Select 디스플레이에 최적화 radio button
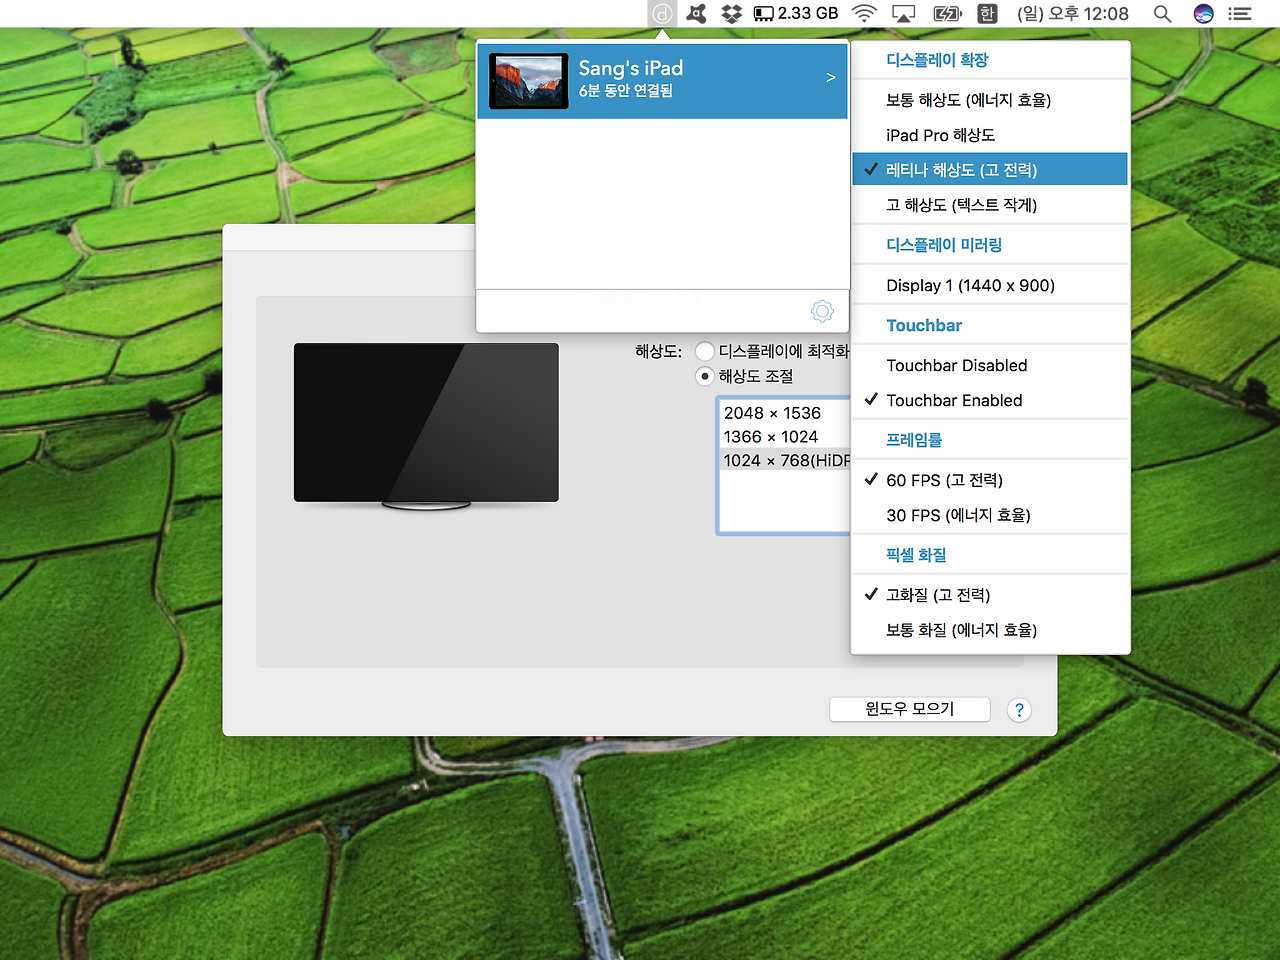Image resolution: width=1280 pixels, height=960 pixels. [705, 351]
